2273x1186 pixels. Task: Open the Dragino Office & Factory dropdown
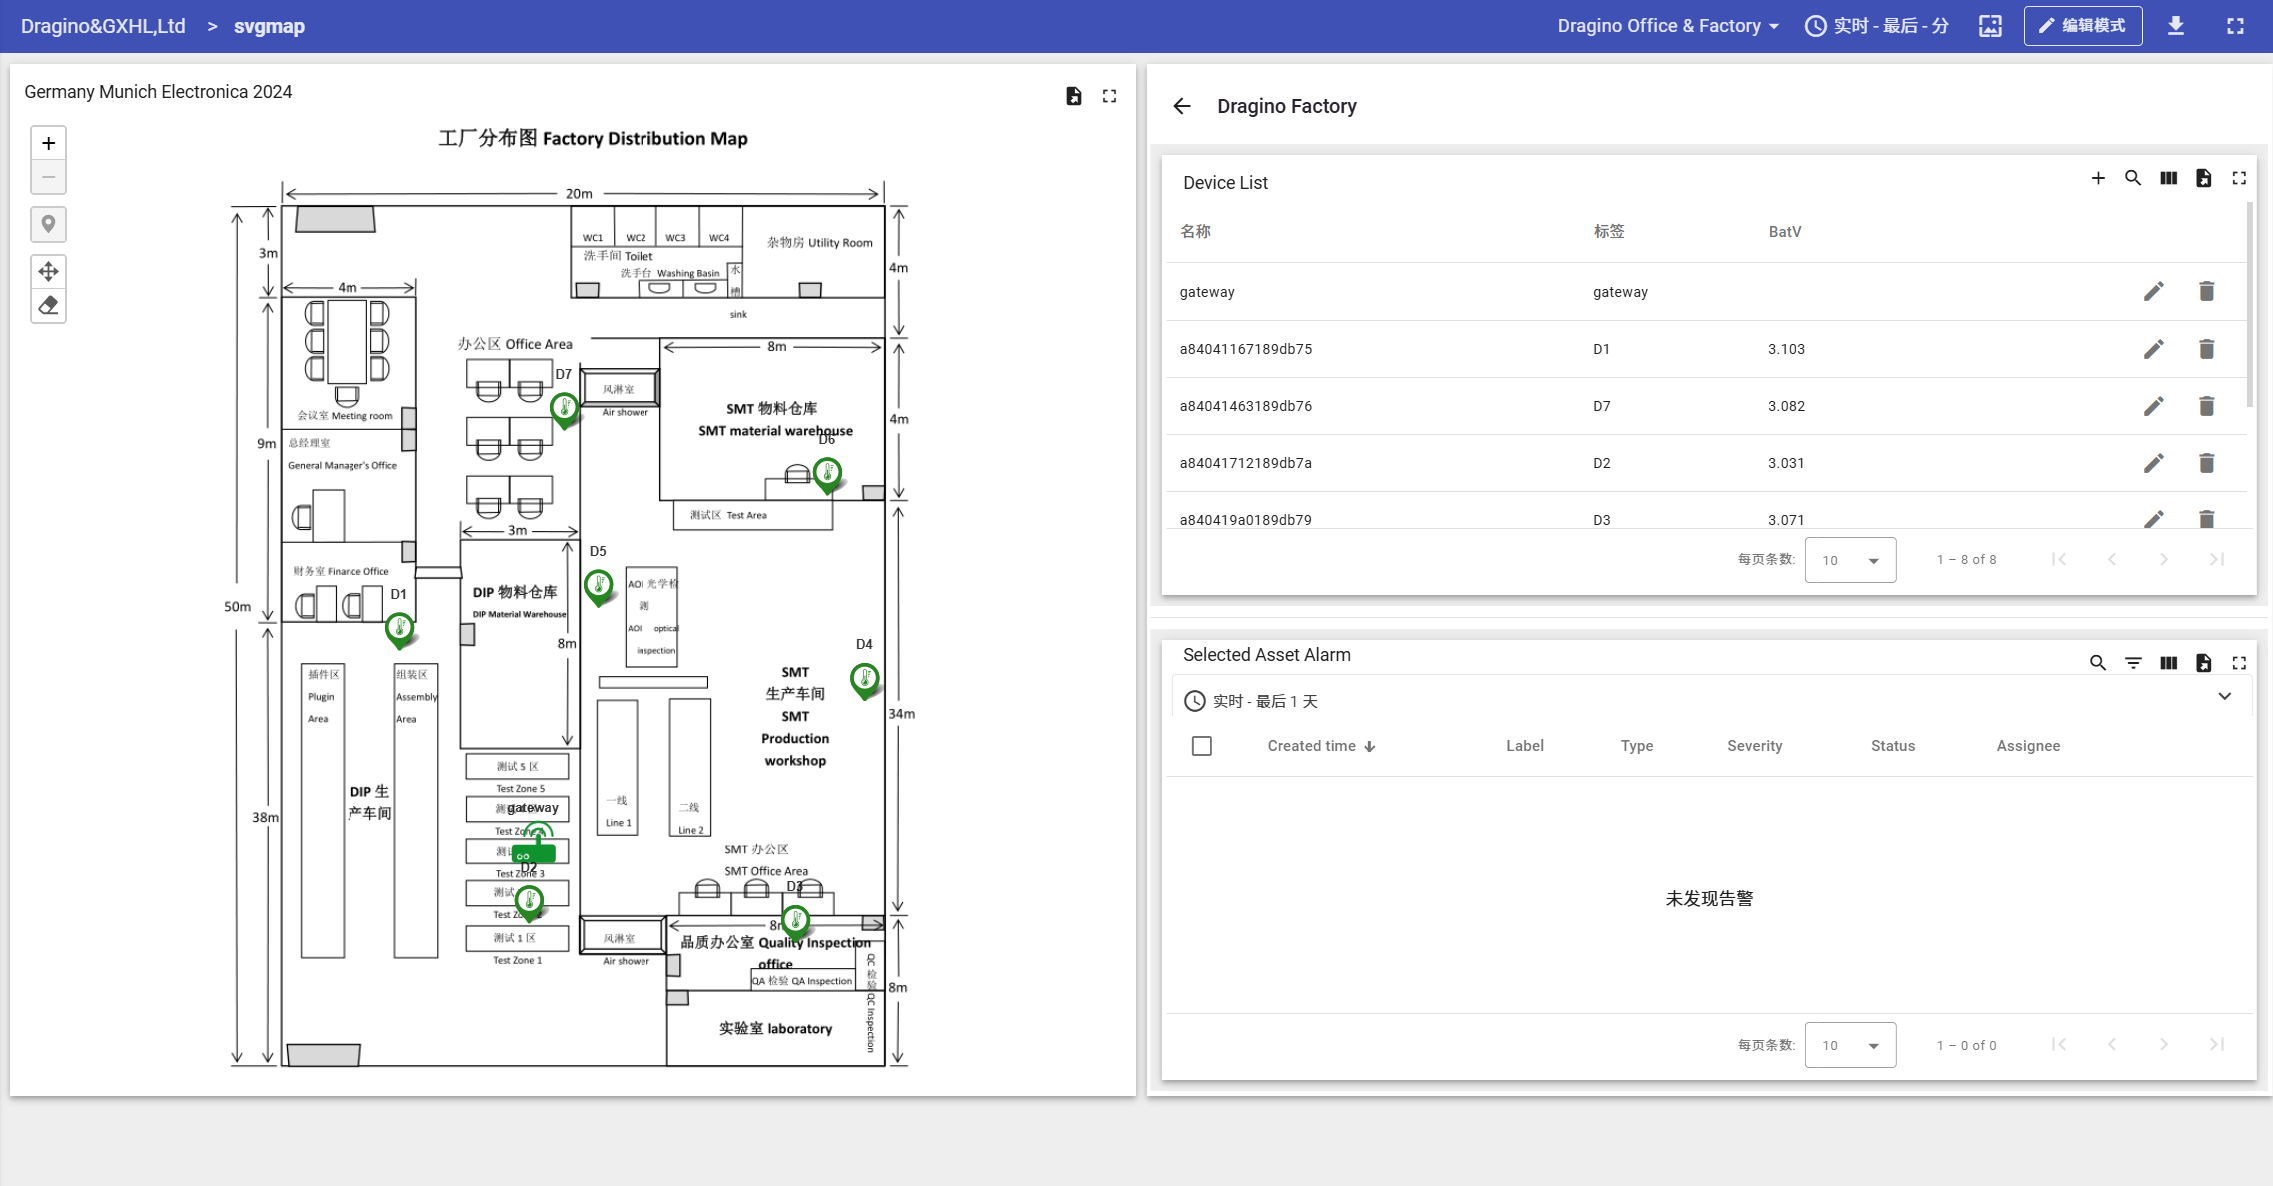click(1668, 26)
